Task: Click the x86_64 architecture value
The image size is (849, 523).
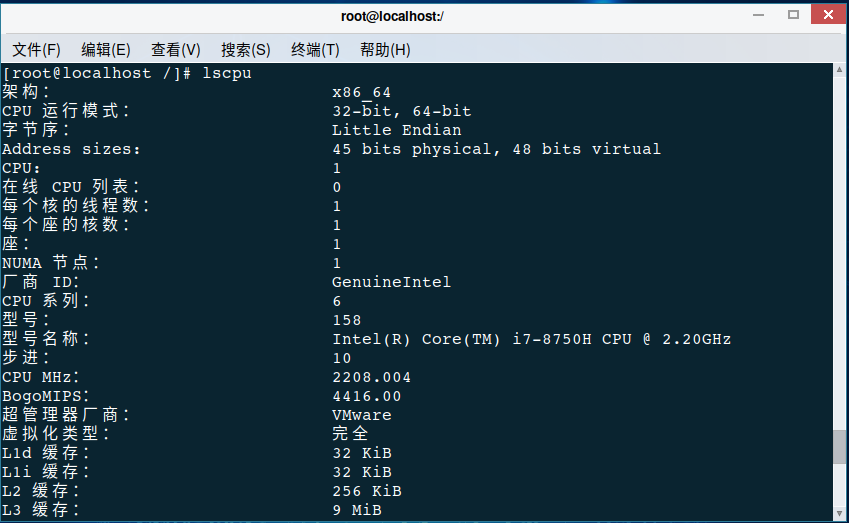Action: pyautogui.click(x=361, y=93)
